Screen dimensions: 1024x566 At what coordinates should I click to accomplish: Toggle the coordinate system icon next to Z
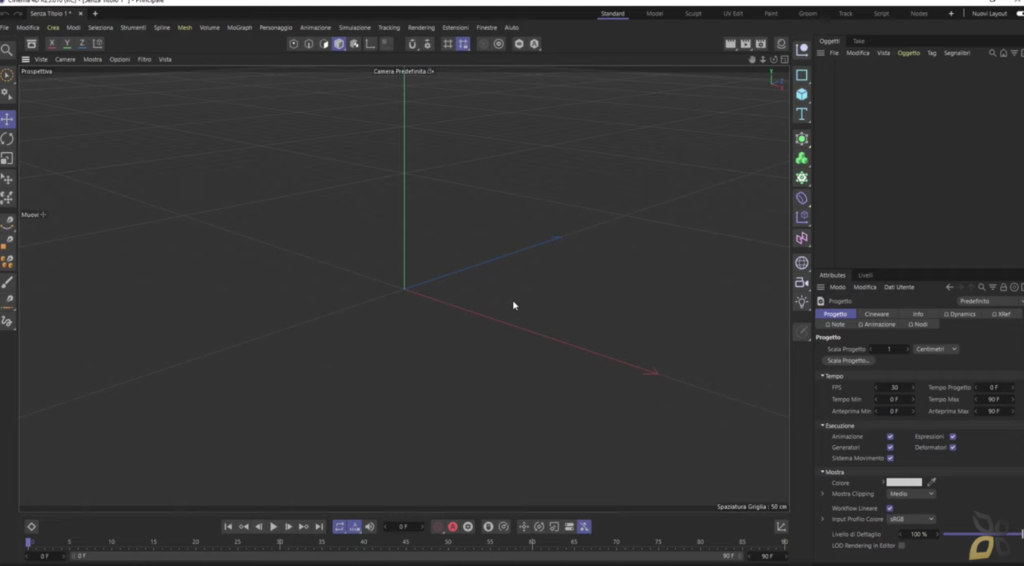97,44
